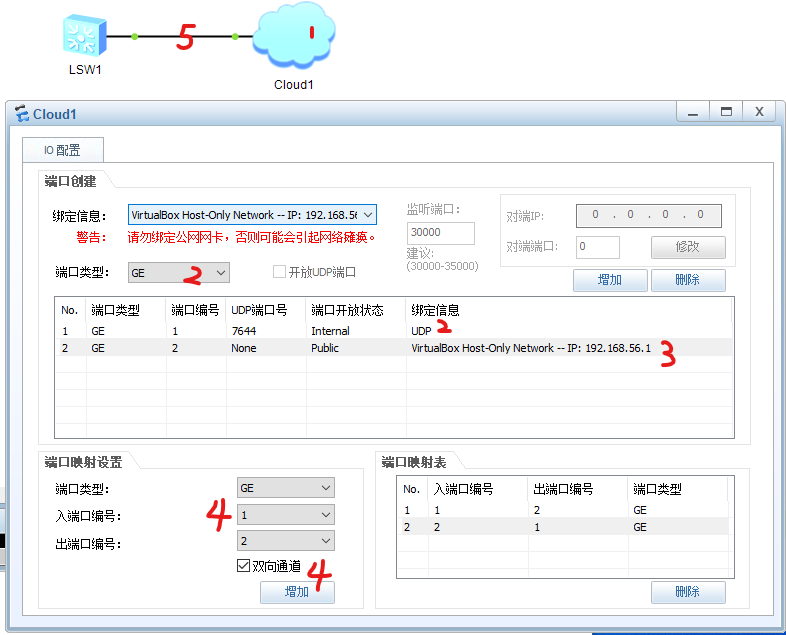This screenshot has height=635, width=786.
Task: Close the Cloud1 dialog window
Action: pos(759,112)
